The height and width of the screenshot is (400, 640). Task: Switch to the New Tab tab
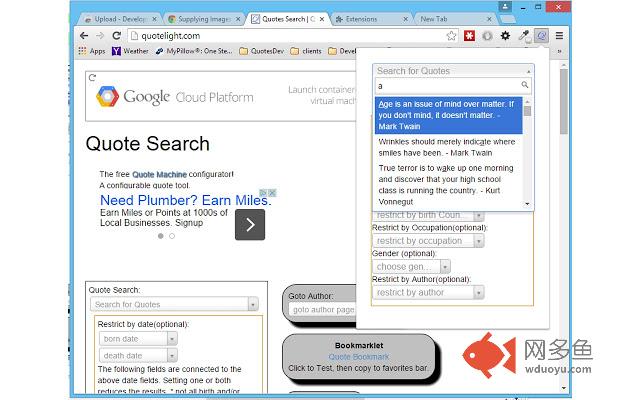pyautogui.click(x=454, y=19)
